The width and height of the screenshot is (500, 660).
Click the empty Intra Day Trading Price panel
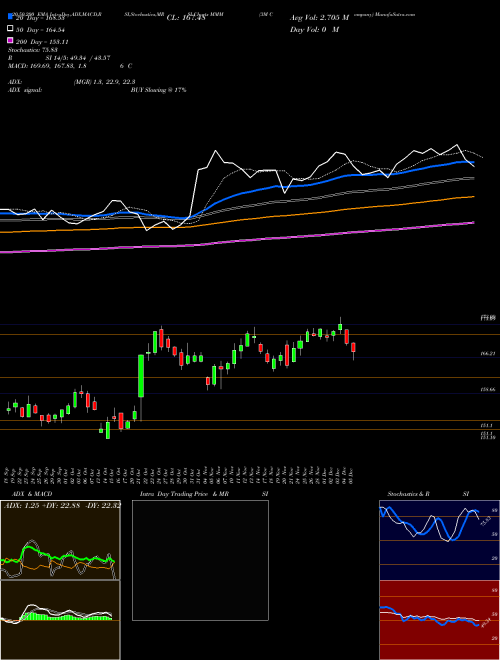pos(200,560)
